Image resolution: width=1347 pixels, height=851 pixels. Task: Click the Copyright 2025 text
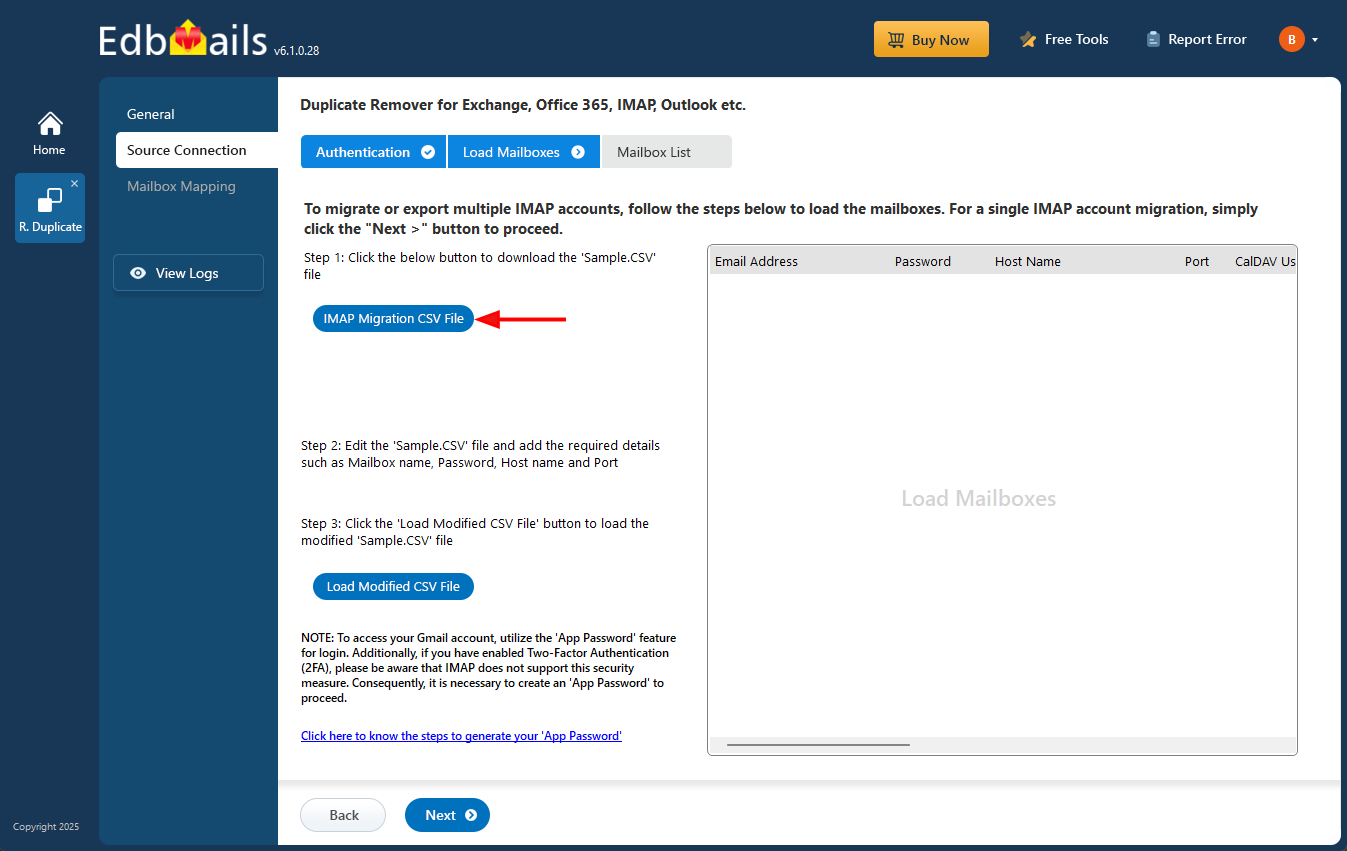pos(46,827)
